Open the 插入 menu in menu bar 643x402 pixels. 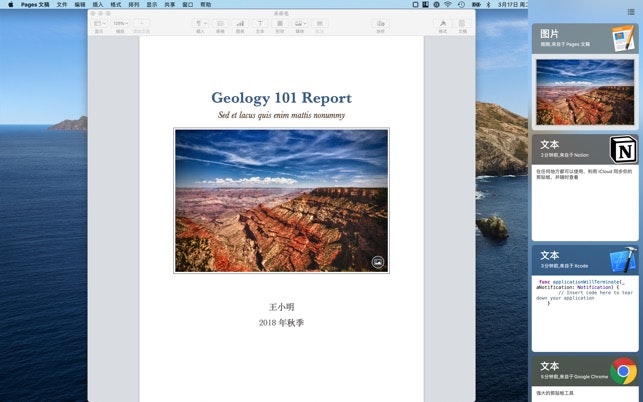(98, 5)
